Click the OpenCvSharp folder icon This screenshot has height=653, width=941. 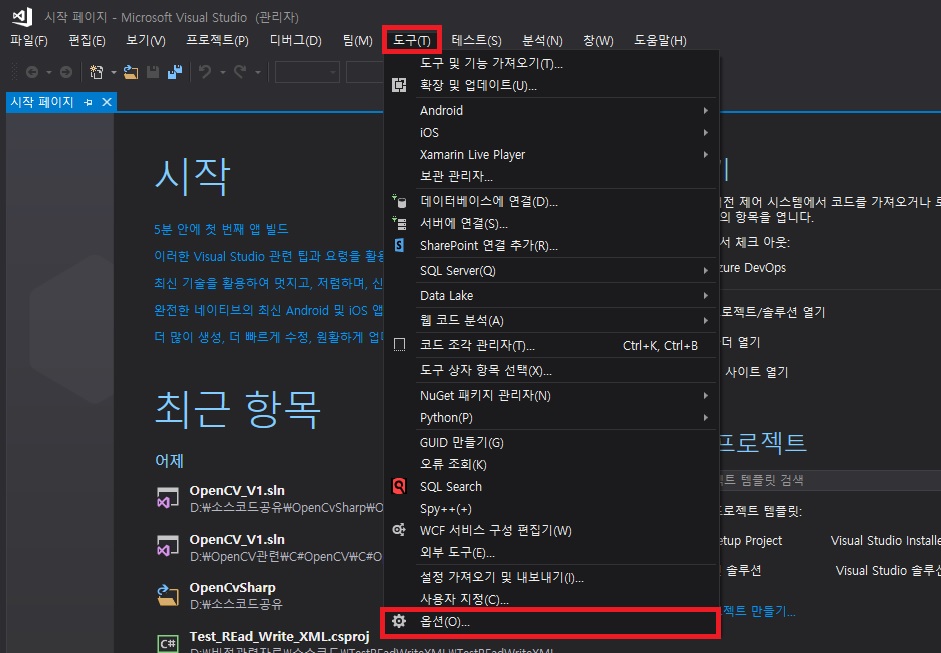(x=168, y=595)
